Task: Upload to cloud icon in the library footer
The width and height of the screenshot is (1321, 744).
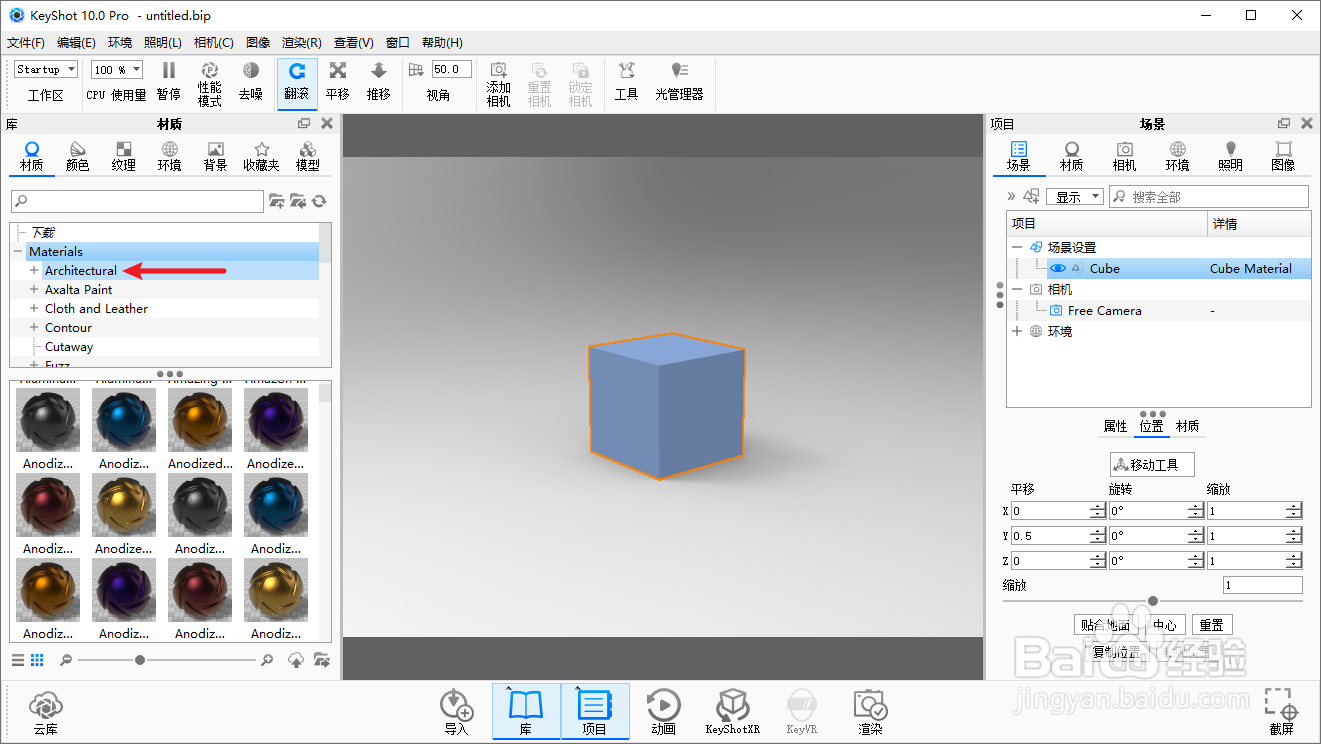Action: point(295,660)
